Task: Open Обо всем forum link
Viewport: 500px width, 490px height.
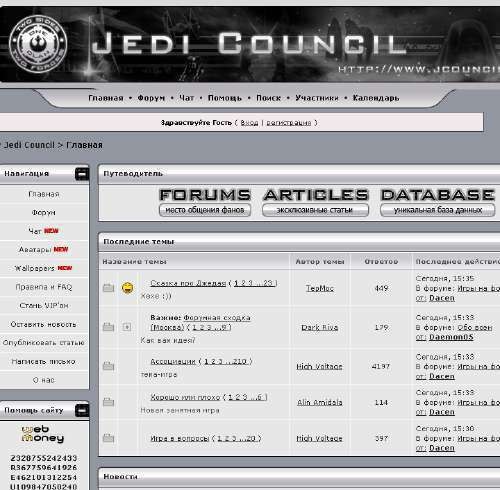Action: pos(475,327)
